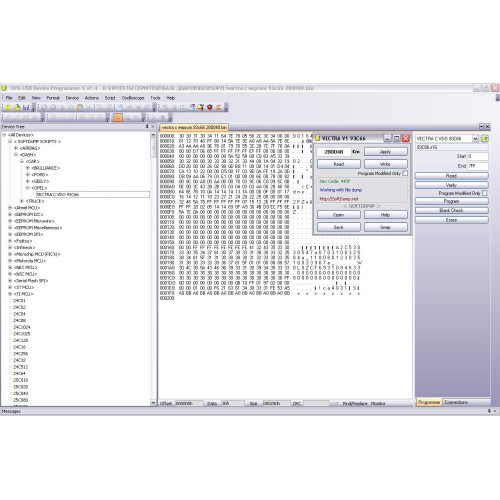This screenshot has width=500, height=500.
Task: Switch to the Connections tab
Action: click(x=456, y=402)
